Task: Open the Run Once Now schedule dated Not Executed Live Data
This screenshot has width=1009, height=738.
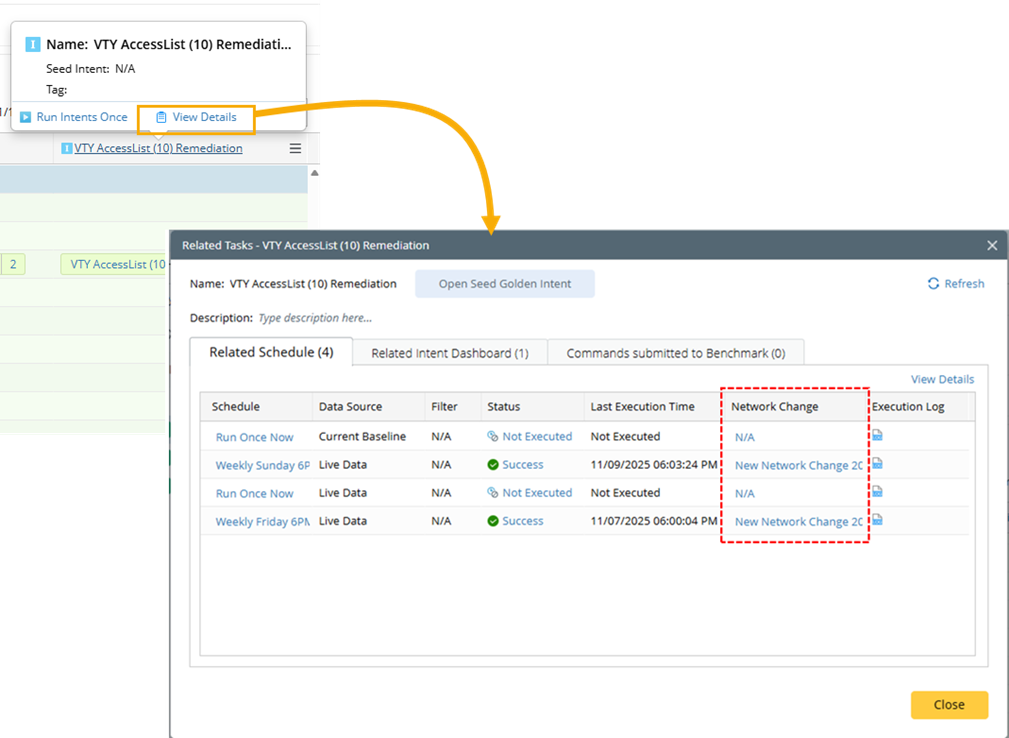Action: pyautogui.click(x=254, y=494)
